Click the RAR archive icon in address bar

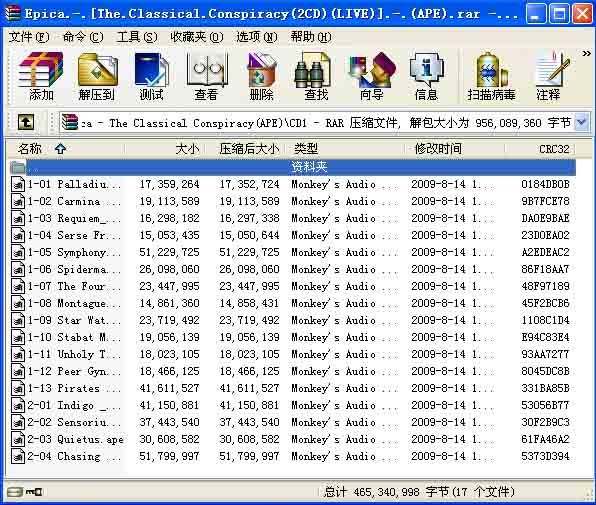(x=70, y=122)
